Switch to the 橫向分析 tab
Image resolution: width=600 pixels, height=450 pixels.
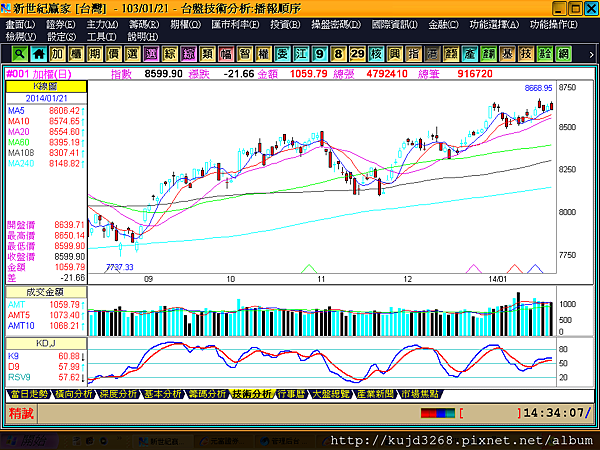pyautogui.click(x=73, y=394)
